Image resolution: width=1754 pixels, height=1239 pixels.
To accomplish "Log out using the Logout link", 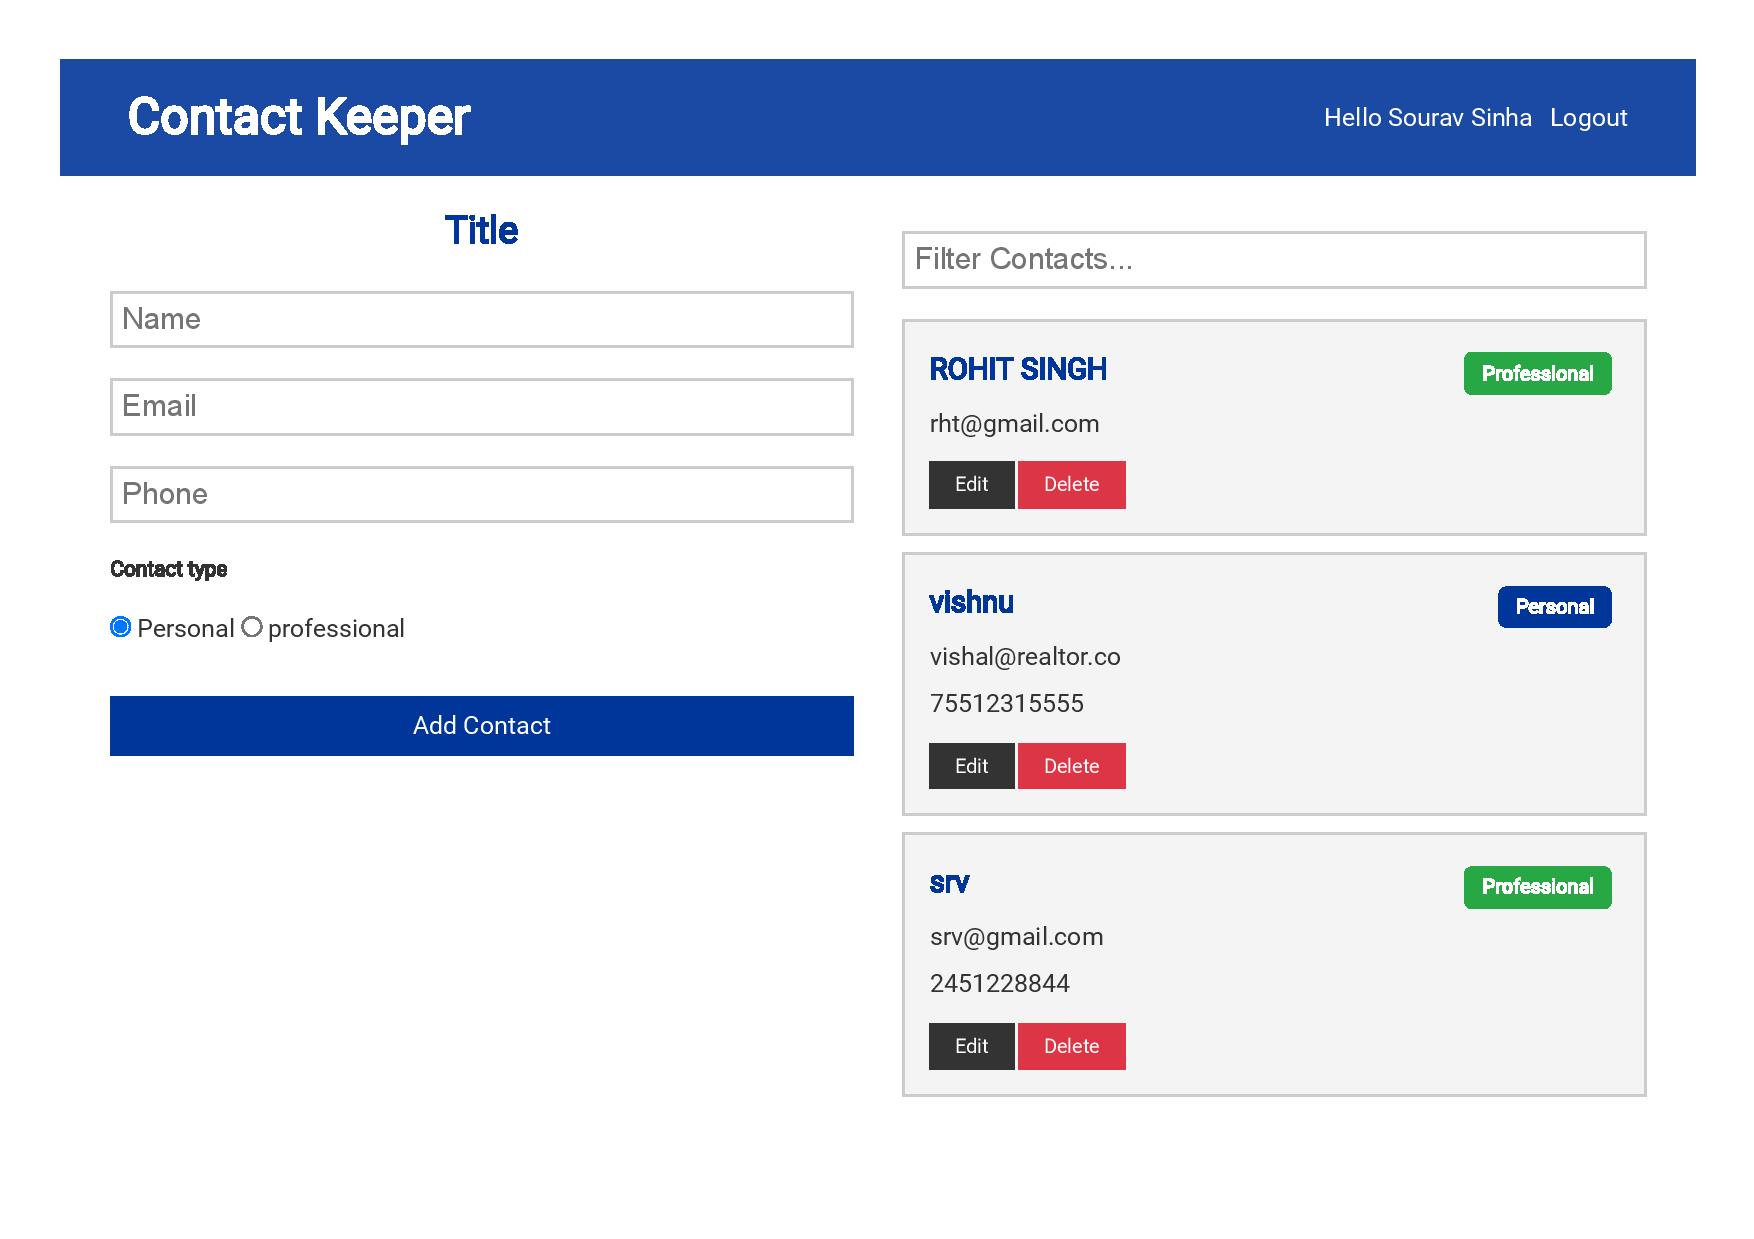I will click(x=1588, y=118).
